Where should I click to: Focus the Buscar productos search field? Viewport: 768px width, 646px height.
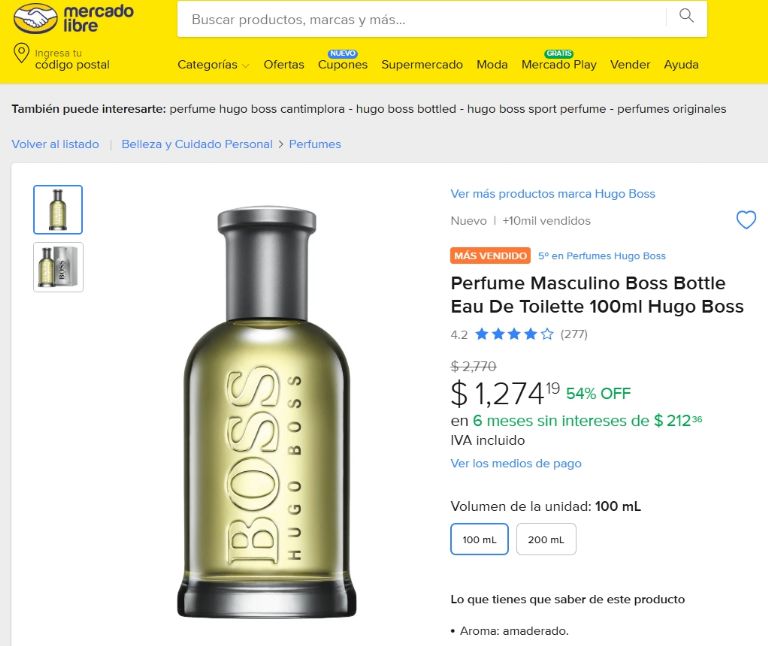click(420, 19)
